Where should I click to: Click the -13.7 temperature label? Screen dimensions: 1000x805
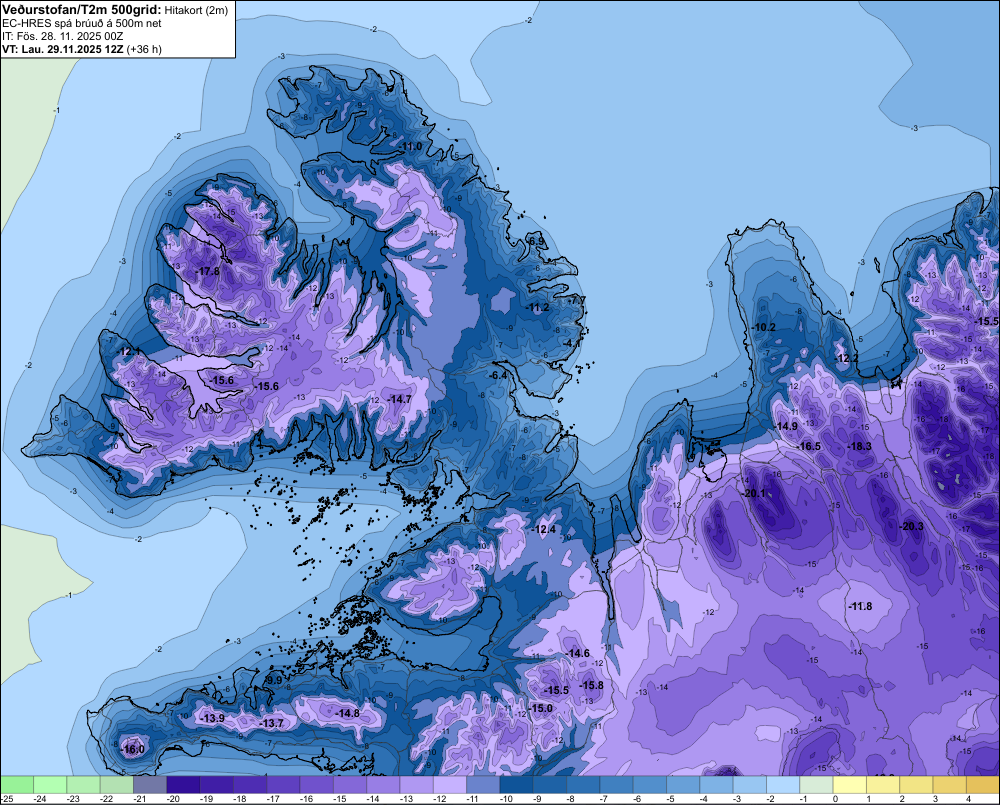[272, 723]
